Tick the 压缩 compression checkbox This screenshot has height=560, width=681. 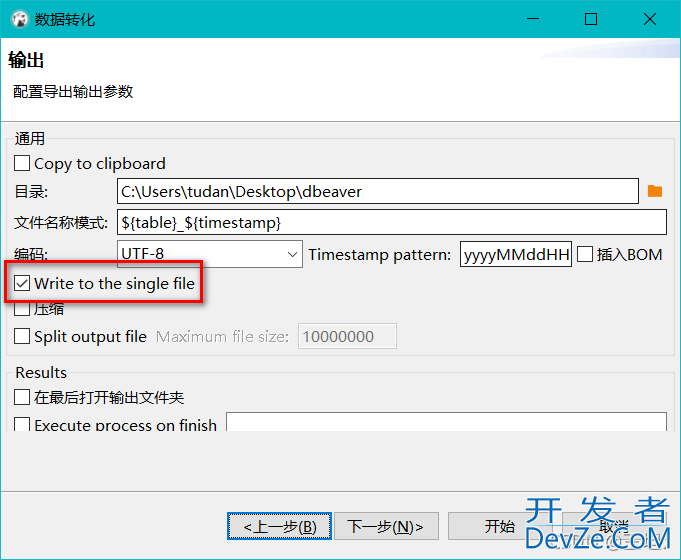22,309
